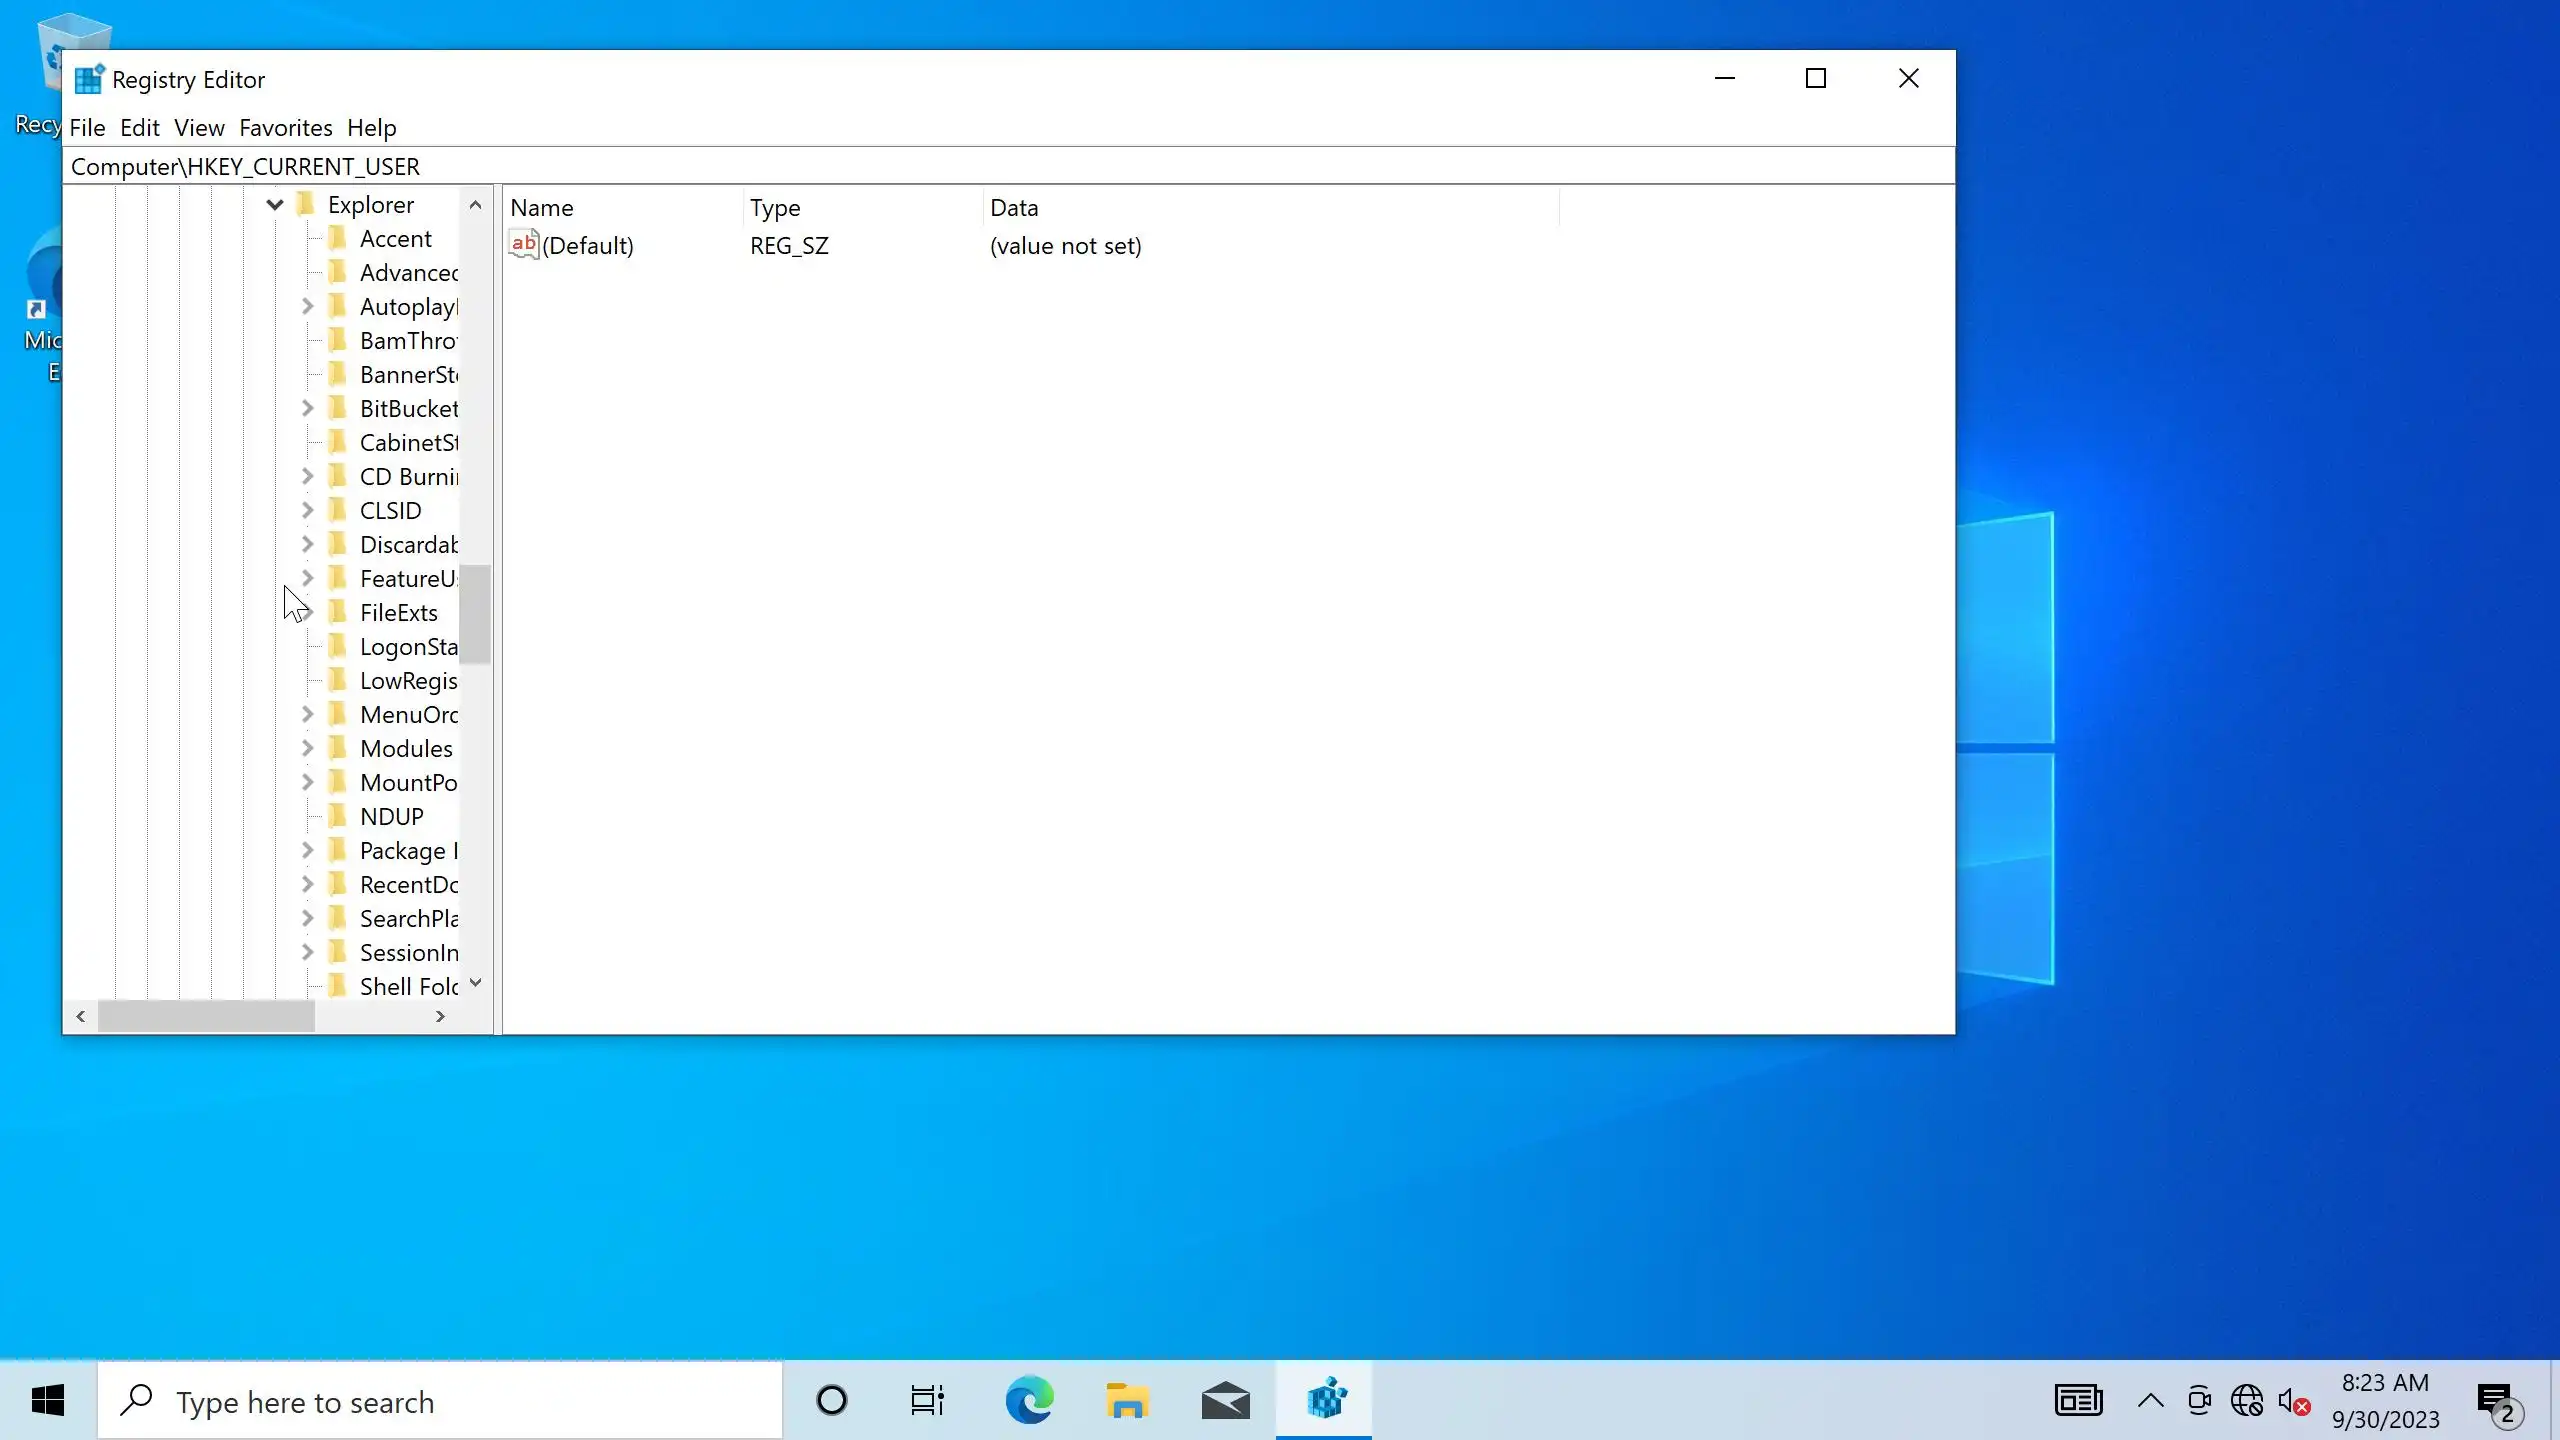Screen dimensions: 2560x1440
Task: Open the Favorites menu
Action: (285, 128)
